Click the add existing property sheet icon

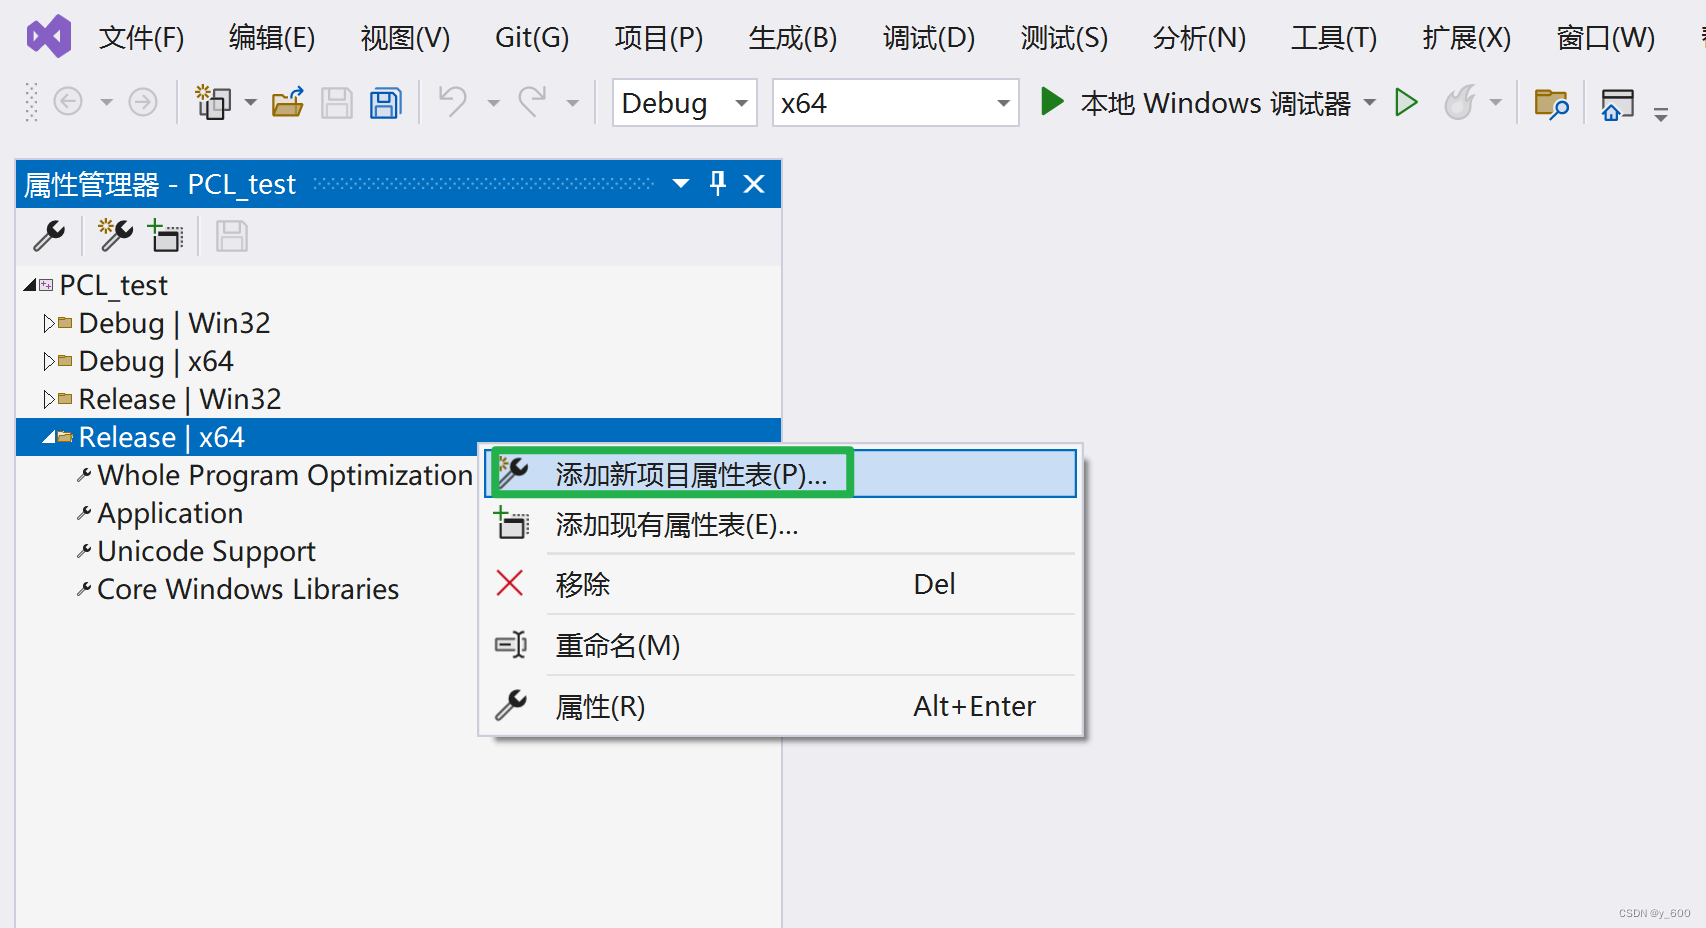pyautogui.click(x=166, y=236)
